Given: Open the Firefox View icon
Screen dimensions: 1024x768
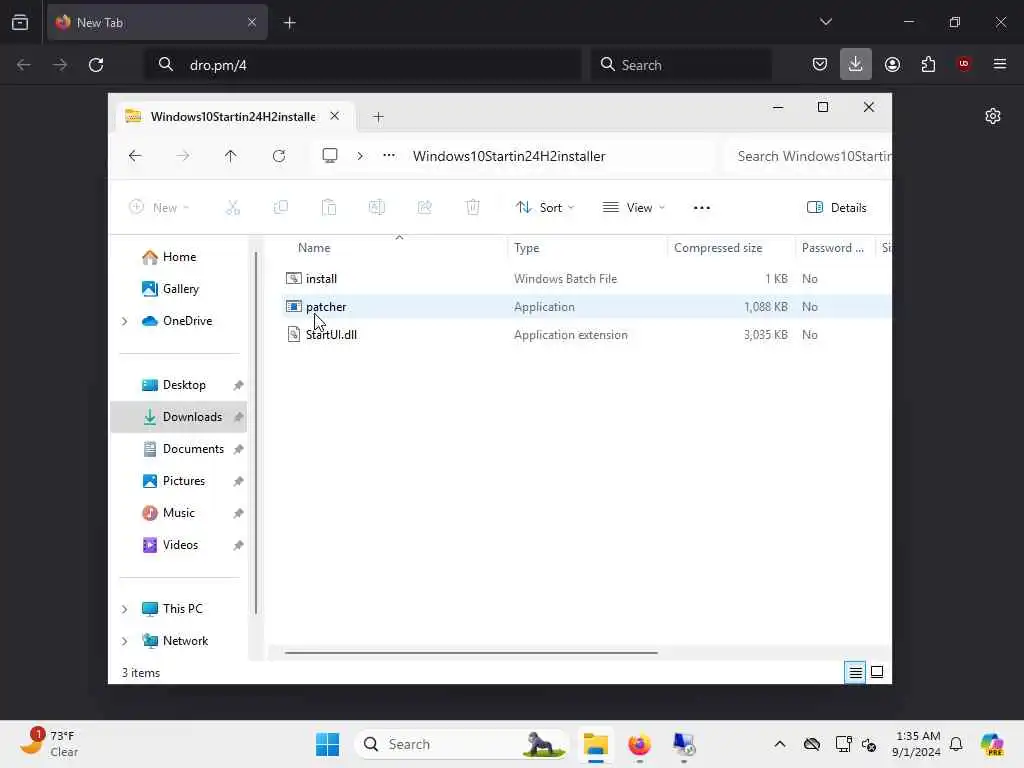Looking at the screenshot, I should pos(20,22).
